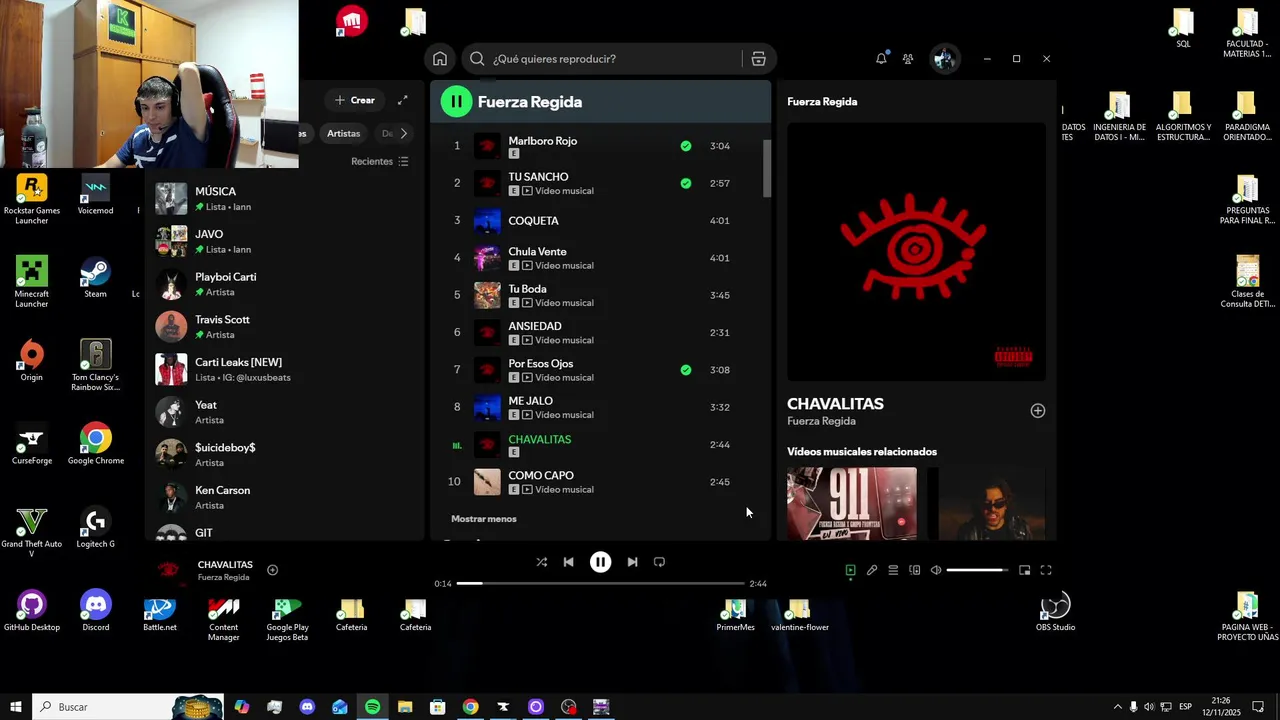The image size is (1280, 720).
Task: Grab the track list scrollbar
Action: tap(767, 168)
